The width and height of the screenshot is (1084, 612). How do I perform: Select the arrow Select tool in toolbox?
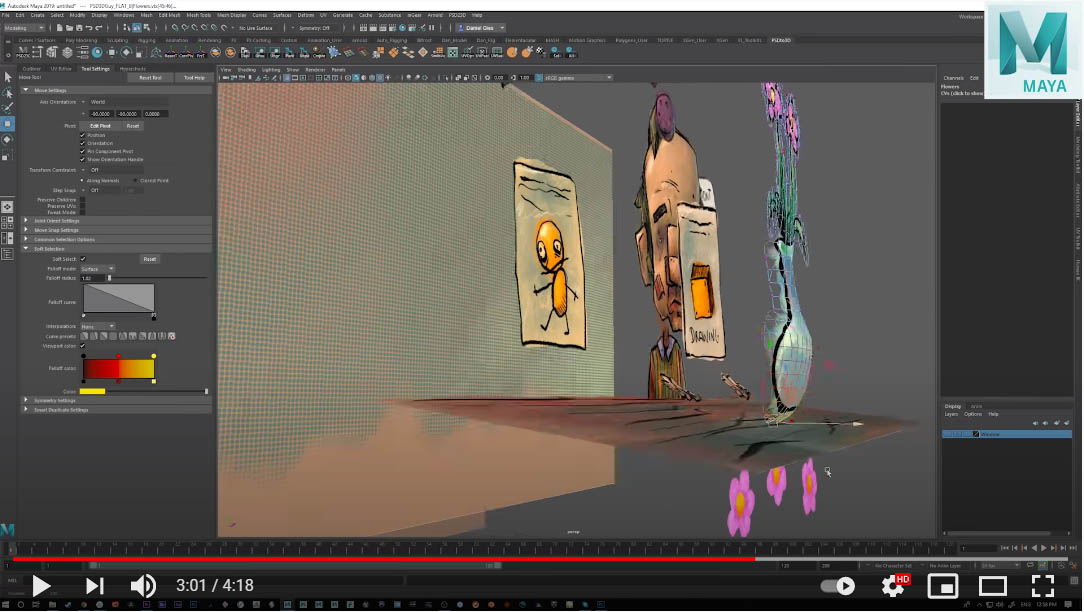[x=8, y=77]
